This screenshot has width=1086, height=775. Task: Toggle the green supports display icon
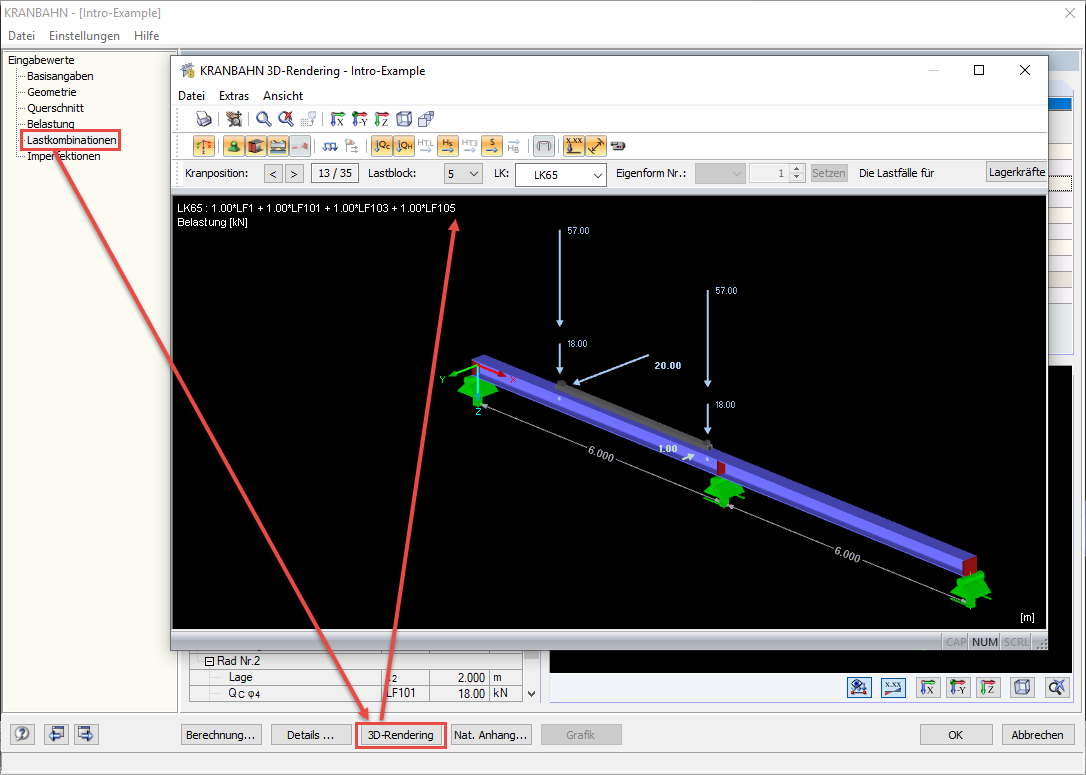click(234, 146)
